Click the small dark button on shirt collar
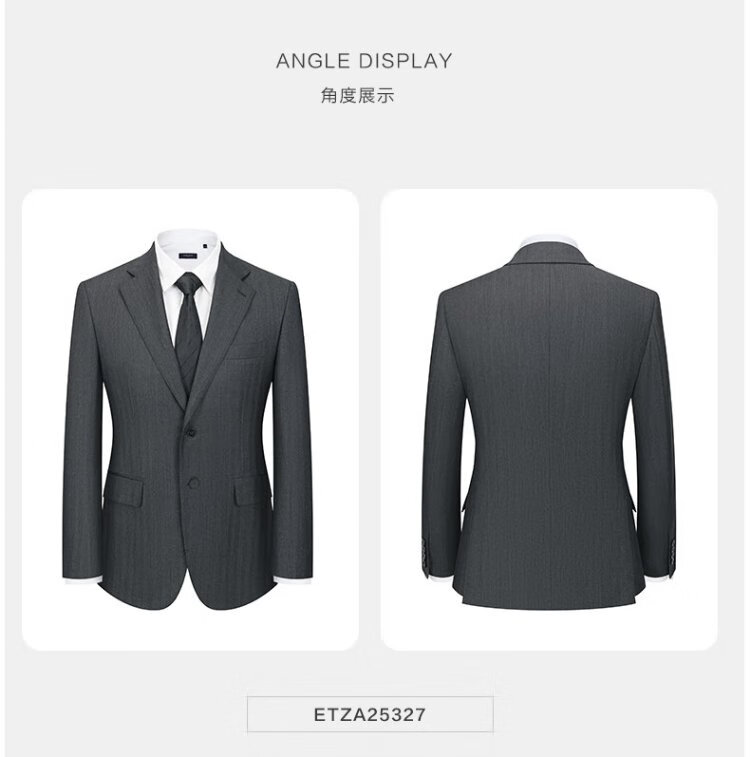 pyautogui.click(x=205, y=245)
